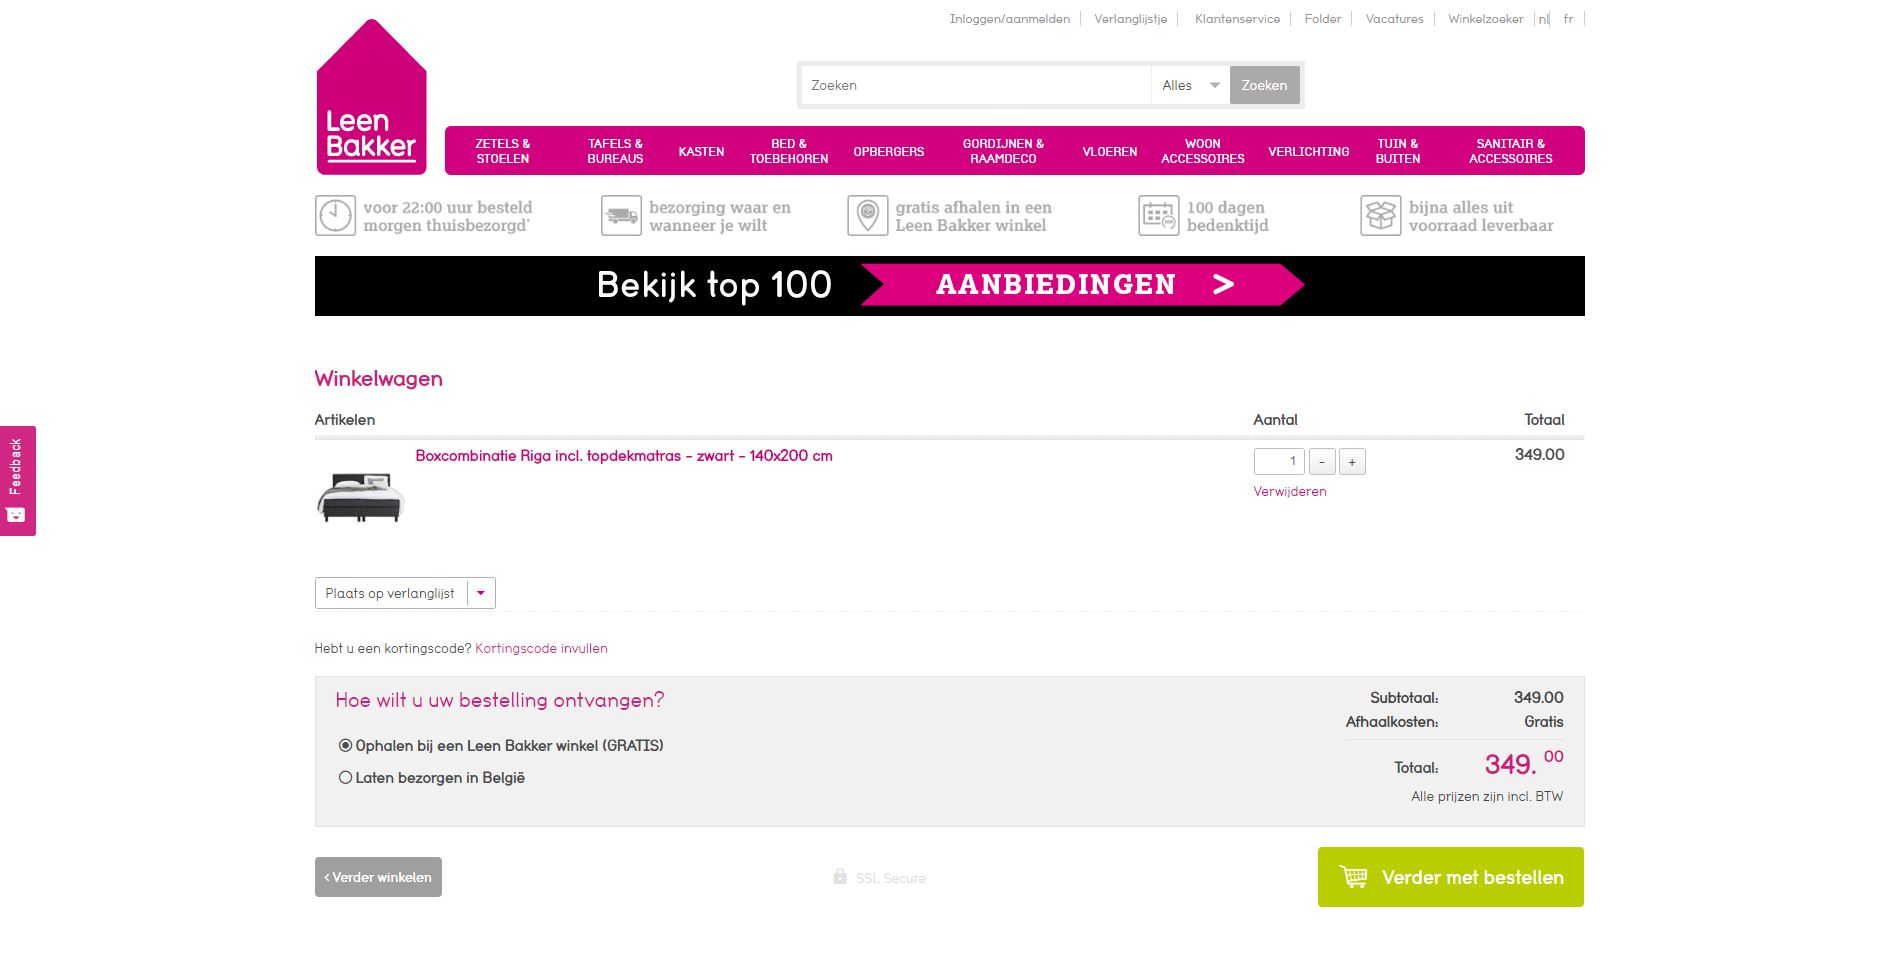Viewport: 1895px width, 964px height.
Task: Open the Boxcombinatie Riga product link
Action: (624, 455)
